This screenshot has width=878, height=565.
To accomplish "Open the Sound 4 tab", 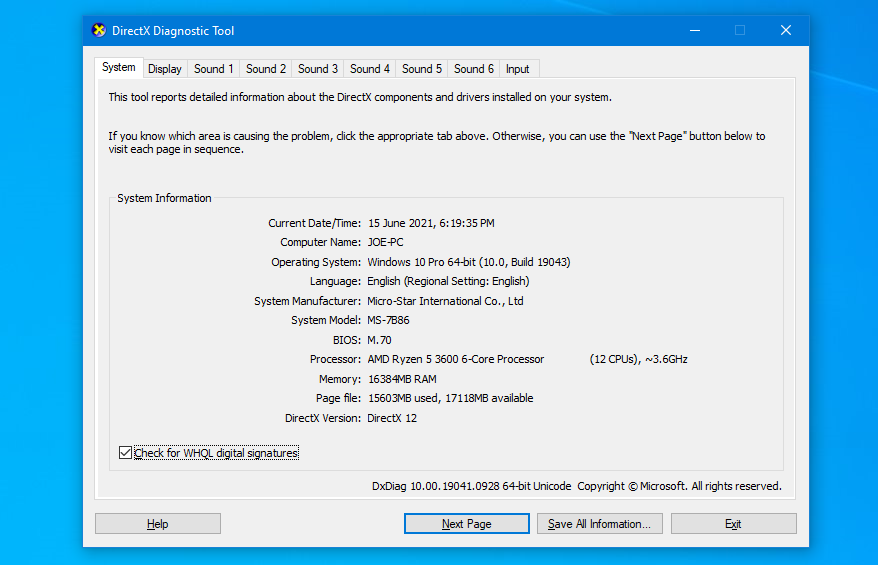I will pyautogui.click(x=370, y=69).
